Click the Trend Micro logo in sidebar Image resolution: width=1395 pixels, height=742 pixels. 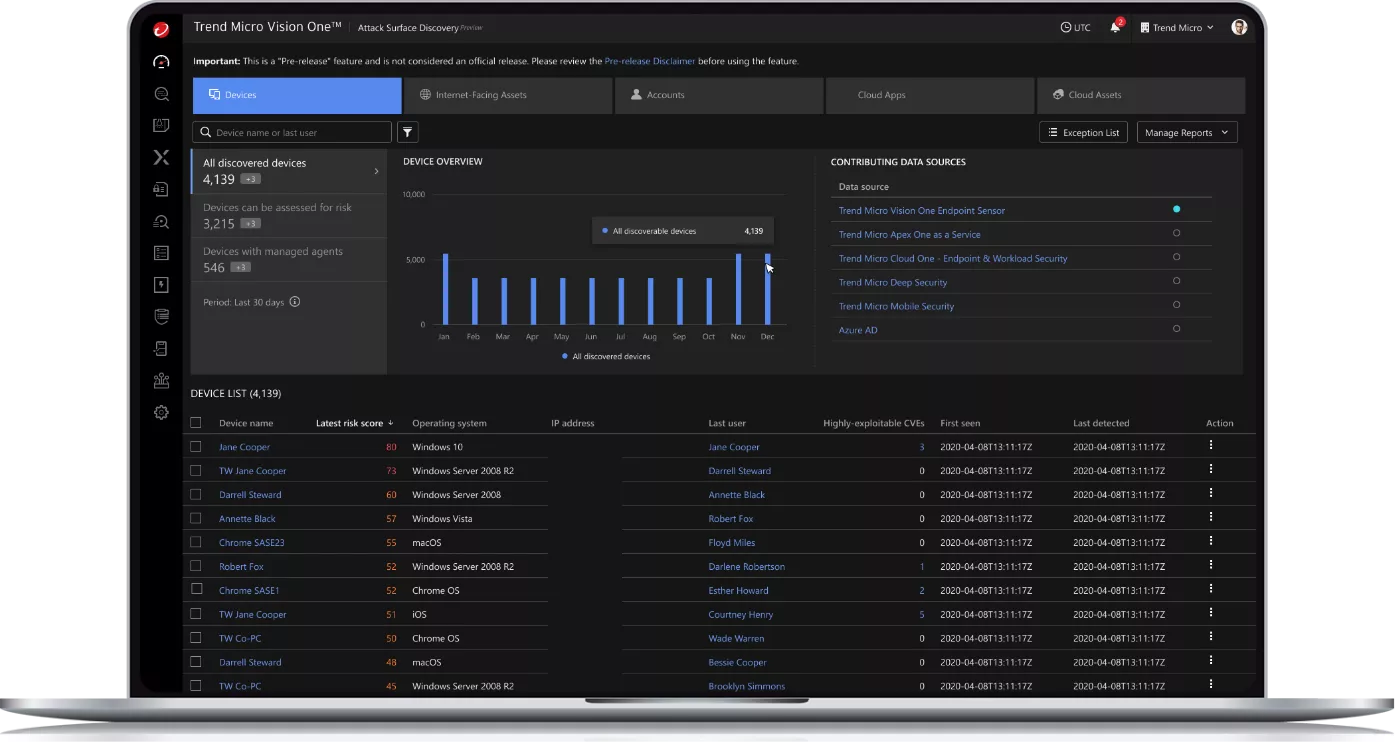pyautogui.click(x=161, y=31)
